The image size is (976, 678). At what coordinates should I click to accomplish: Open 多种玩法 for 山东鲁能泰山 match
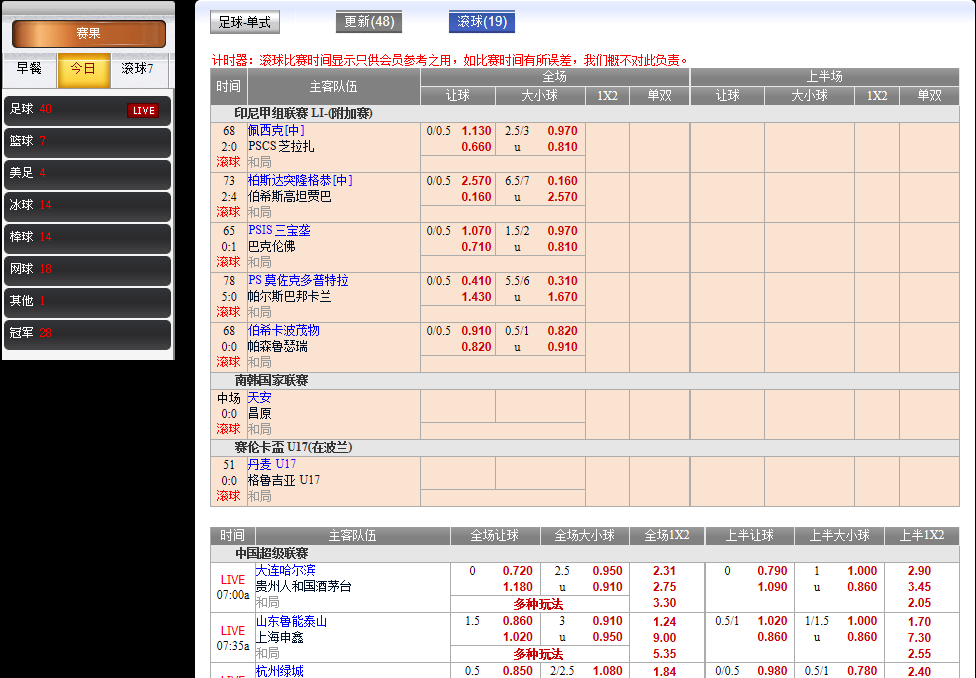click(538, 654)
